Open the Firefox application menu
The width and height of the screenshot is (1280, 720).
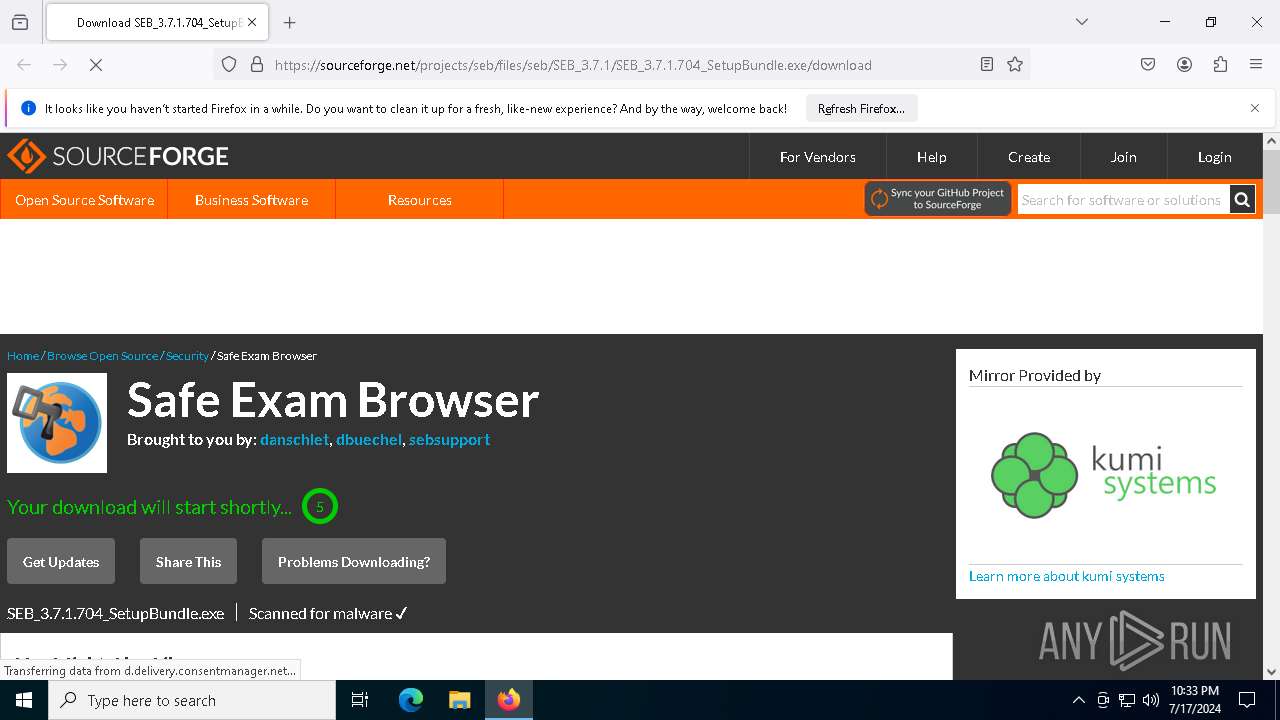(1256, 65)
